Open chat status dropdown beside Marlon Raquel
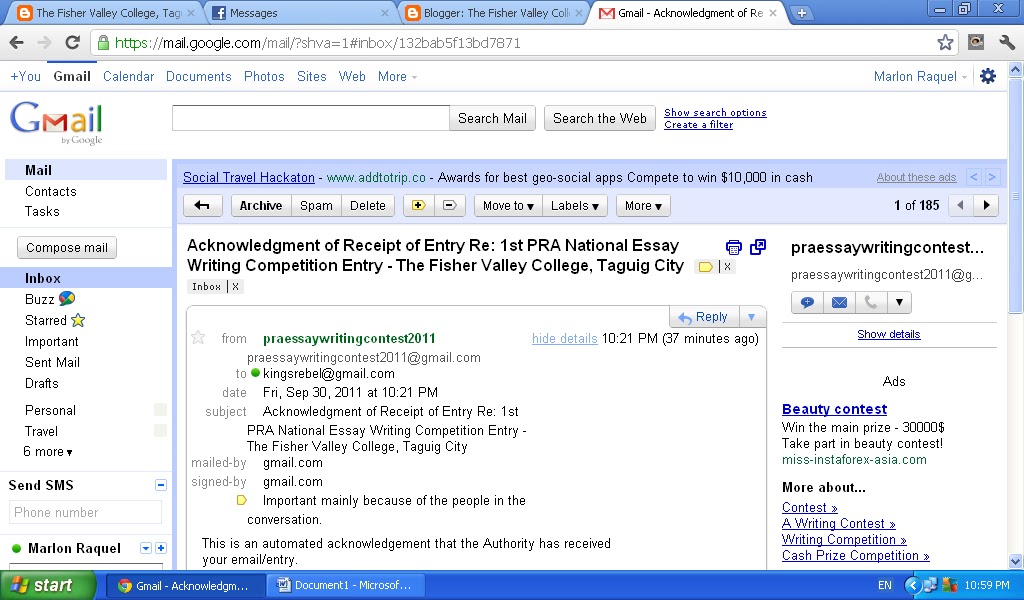The width and height of the screenshot is (1024, 600). 146,548
